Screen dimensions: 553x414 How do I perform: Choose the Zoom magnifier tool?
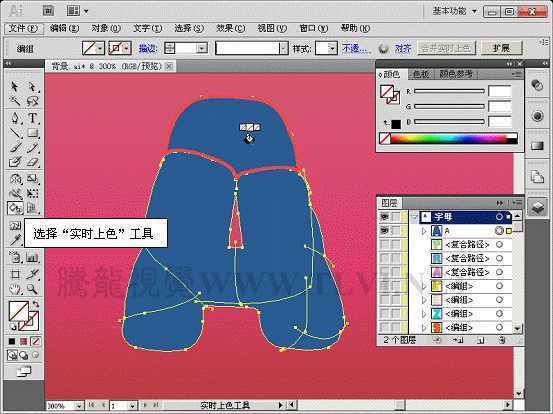tap(32, 289)
